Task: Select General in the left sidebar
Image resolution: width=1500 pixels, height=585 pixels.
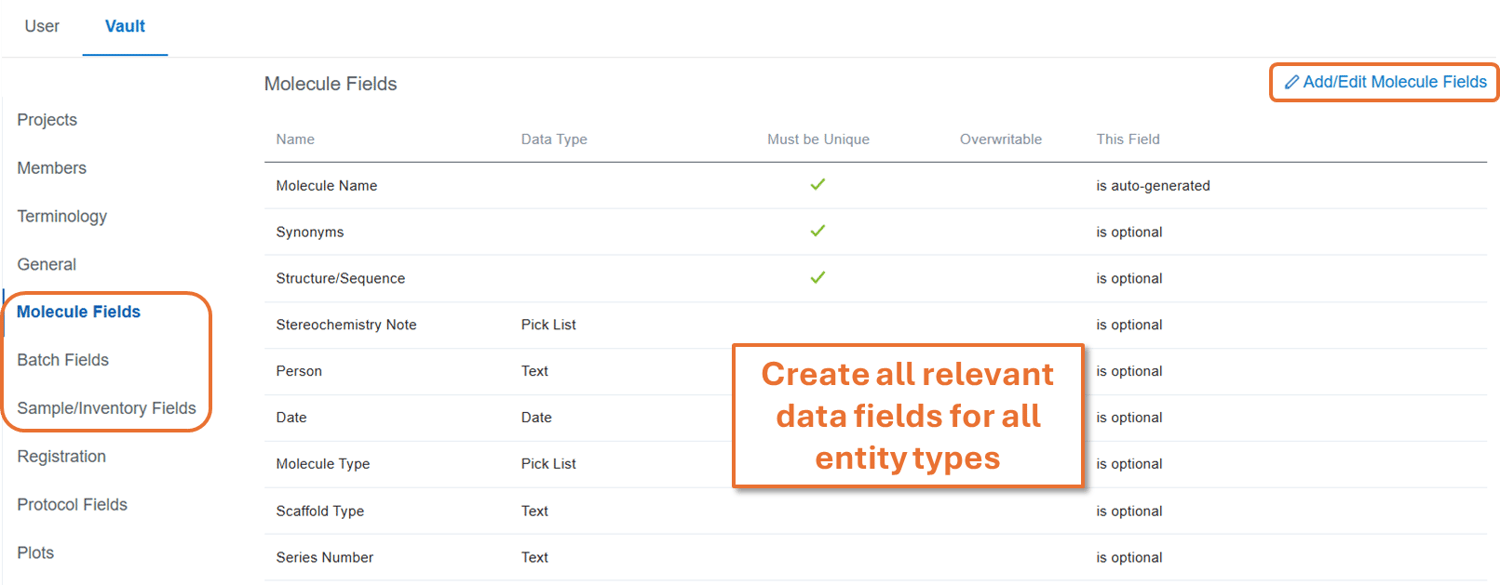Action: coord(47,265)
